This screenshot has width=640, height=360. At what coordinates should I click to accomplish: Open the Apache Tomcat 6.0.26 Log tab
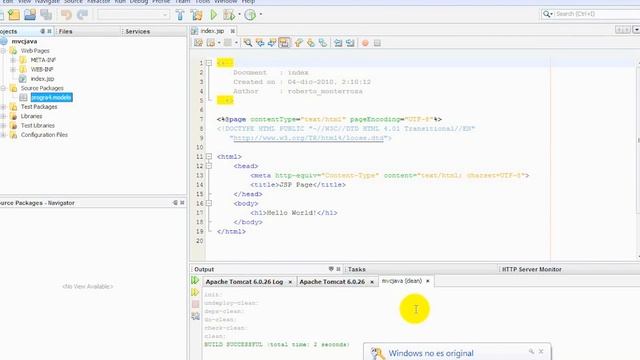[244, 282]
